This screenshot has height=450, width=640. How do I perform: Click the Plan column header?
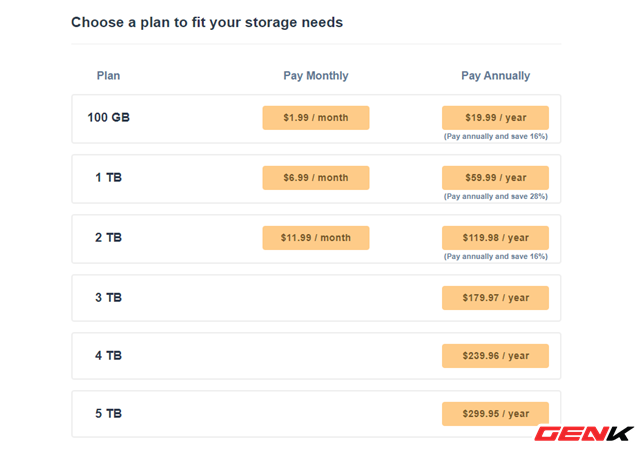click(x=108, y=76)
